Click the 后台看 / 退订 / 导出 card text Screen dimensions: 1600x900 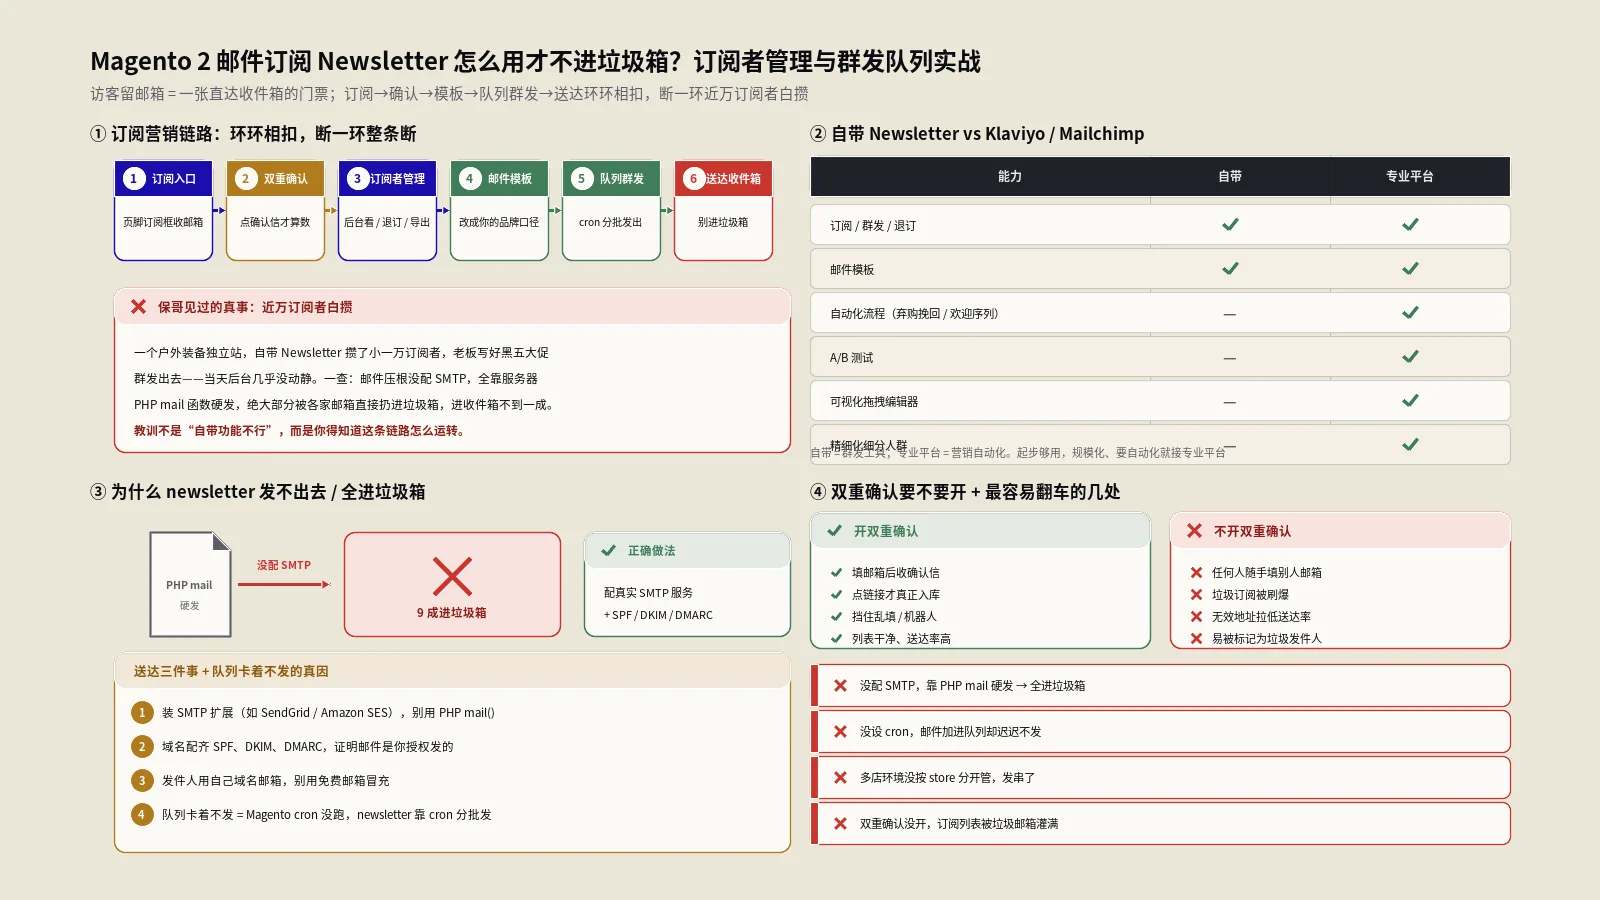point(387,223)
